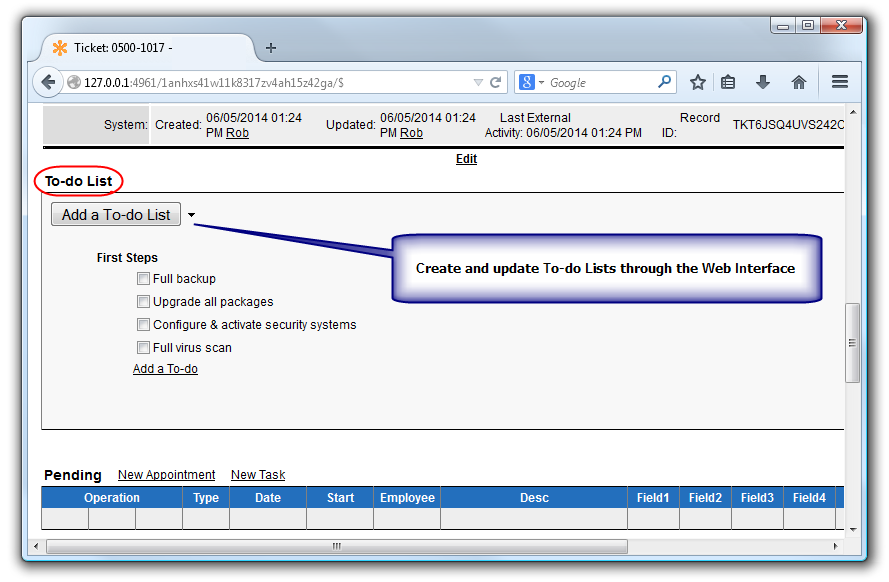Open the address bar history dropdown
Screen dimensions: 889x582
(x=478, y=82)
